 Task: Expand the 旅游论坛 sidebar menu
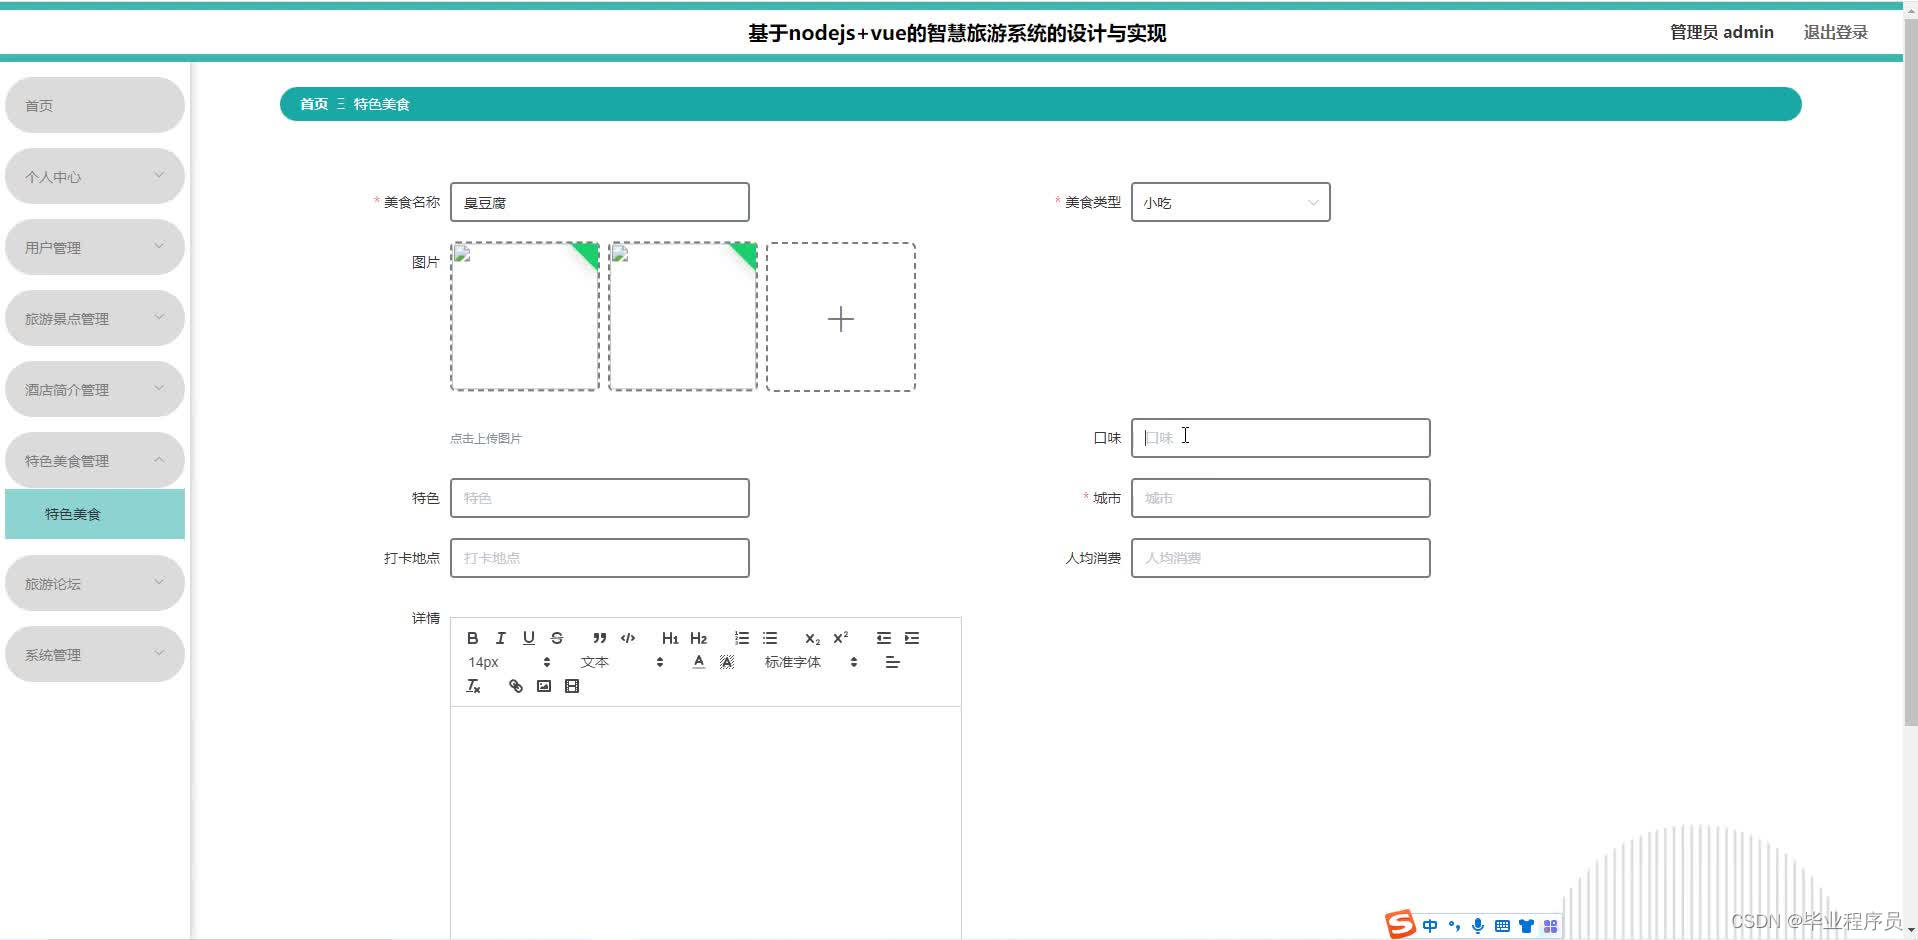pyautogui.click(x=95, y=583)
